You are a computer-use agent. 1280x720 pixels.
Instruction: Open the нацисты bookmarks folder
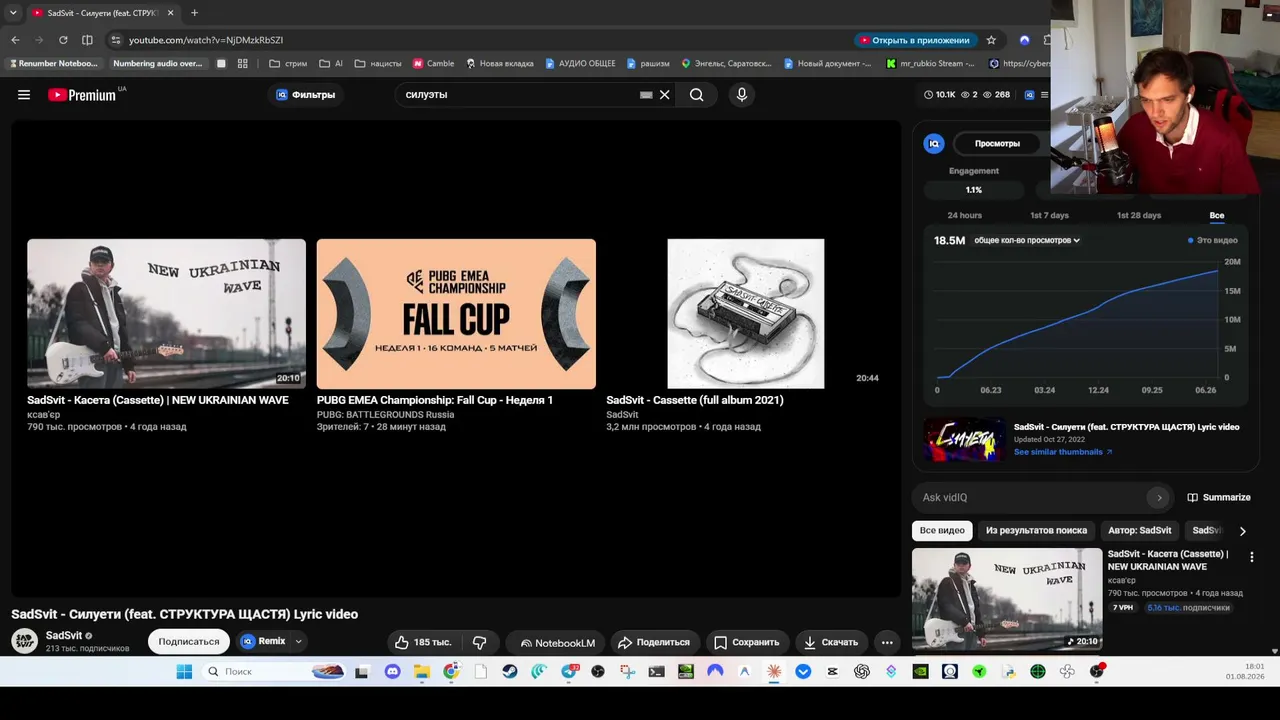pos(378,63)
